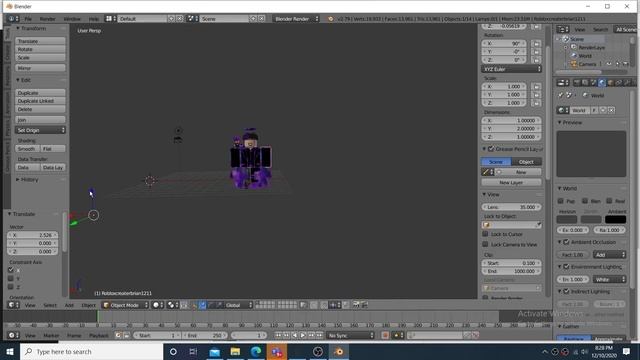Open the Mail app on the taskbar
Viewport: 640px width, 360px height.
(x=214, y=351)
